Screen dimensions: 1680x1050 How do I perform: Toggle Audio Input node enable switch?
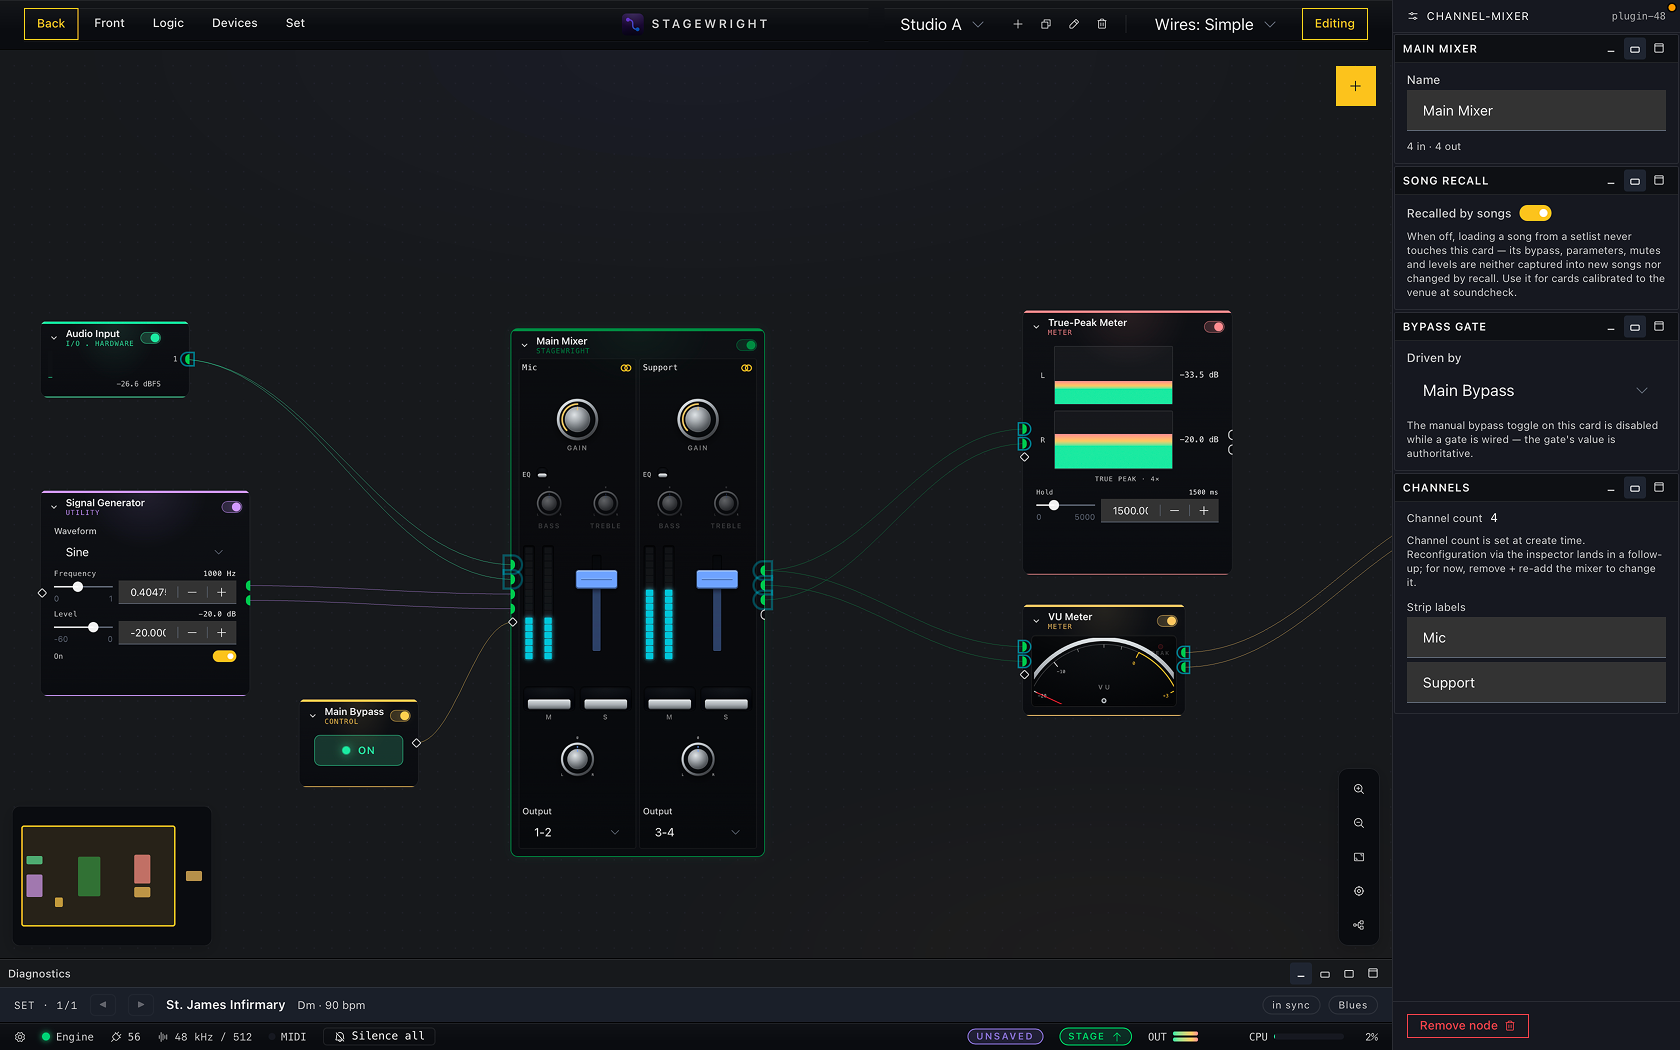[x=151, y=338]
